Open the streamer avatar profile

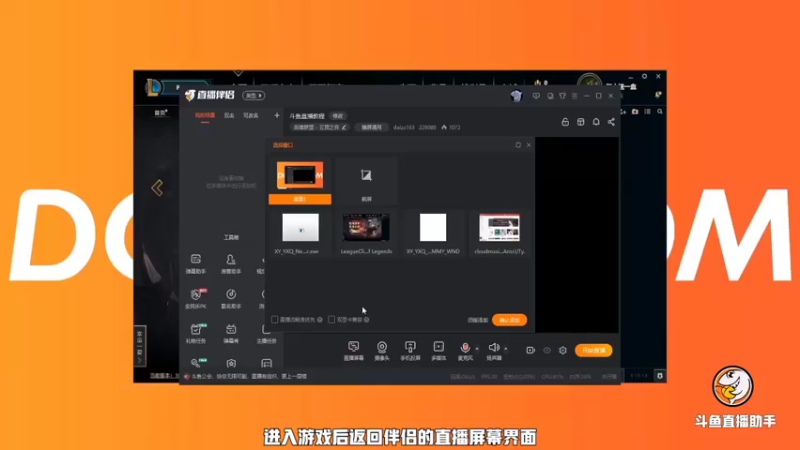pyautogui.click(x=516, y=96)
